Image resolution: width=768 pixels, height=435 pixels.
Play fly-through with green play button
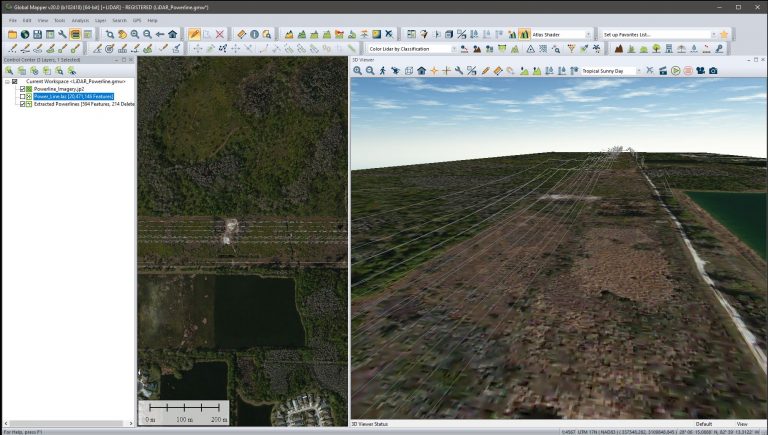675,71
